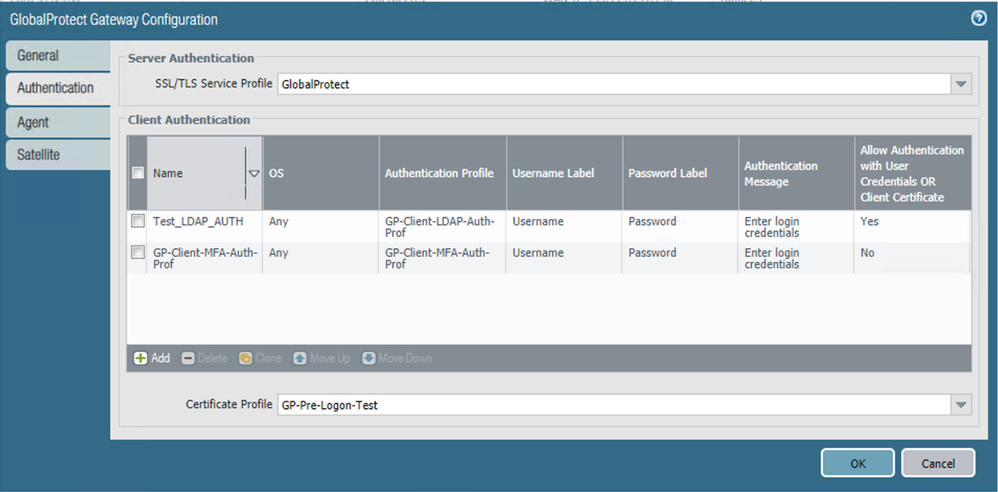Expand the Certificate Profile dropdown arrow
Viewport: 998px width, 492px height.
961,405
